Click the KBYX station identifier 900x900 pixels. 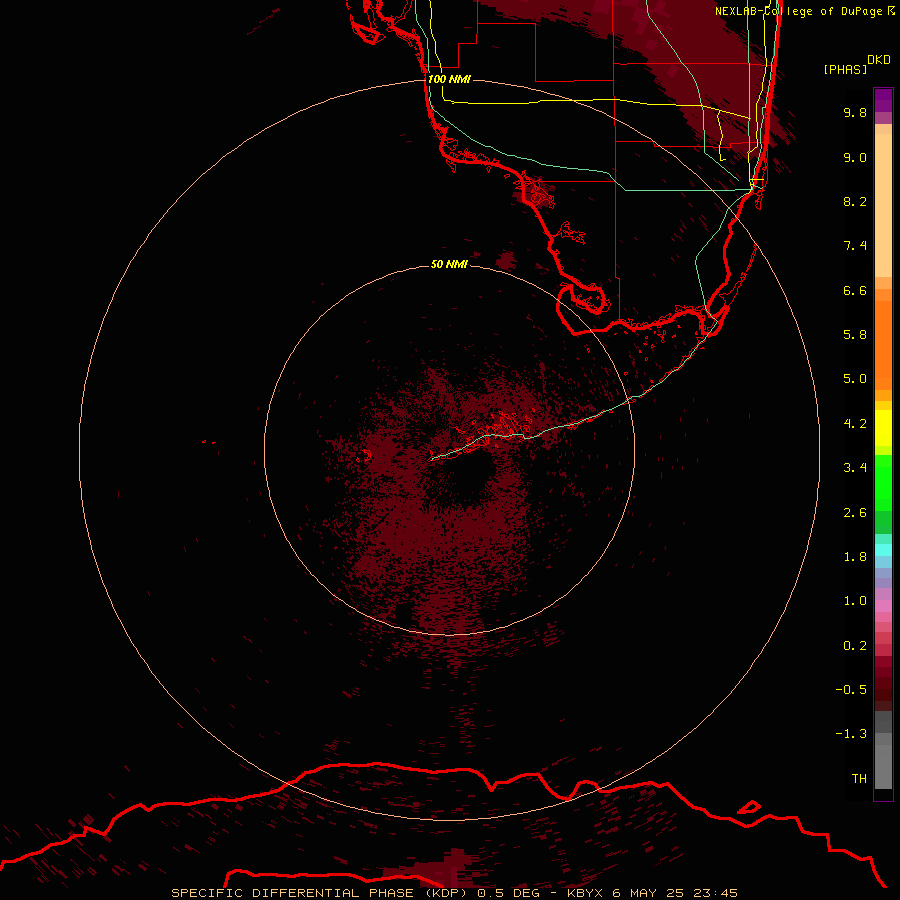click(x=585, y=893)
